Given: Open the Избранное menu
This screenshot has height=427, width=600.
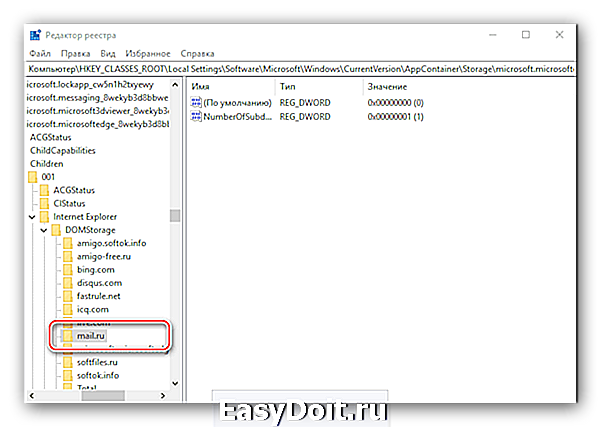Looking at the screenshot, I should 148,54.
